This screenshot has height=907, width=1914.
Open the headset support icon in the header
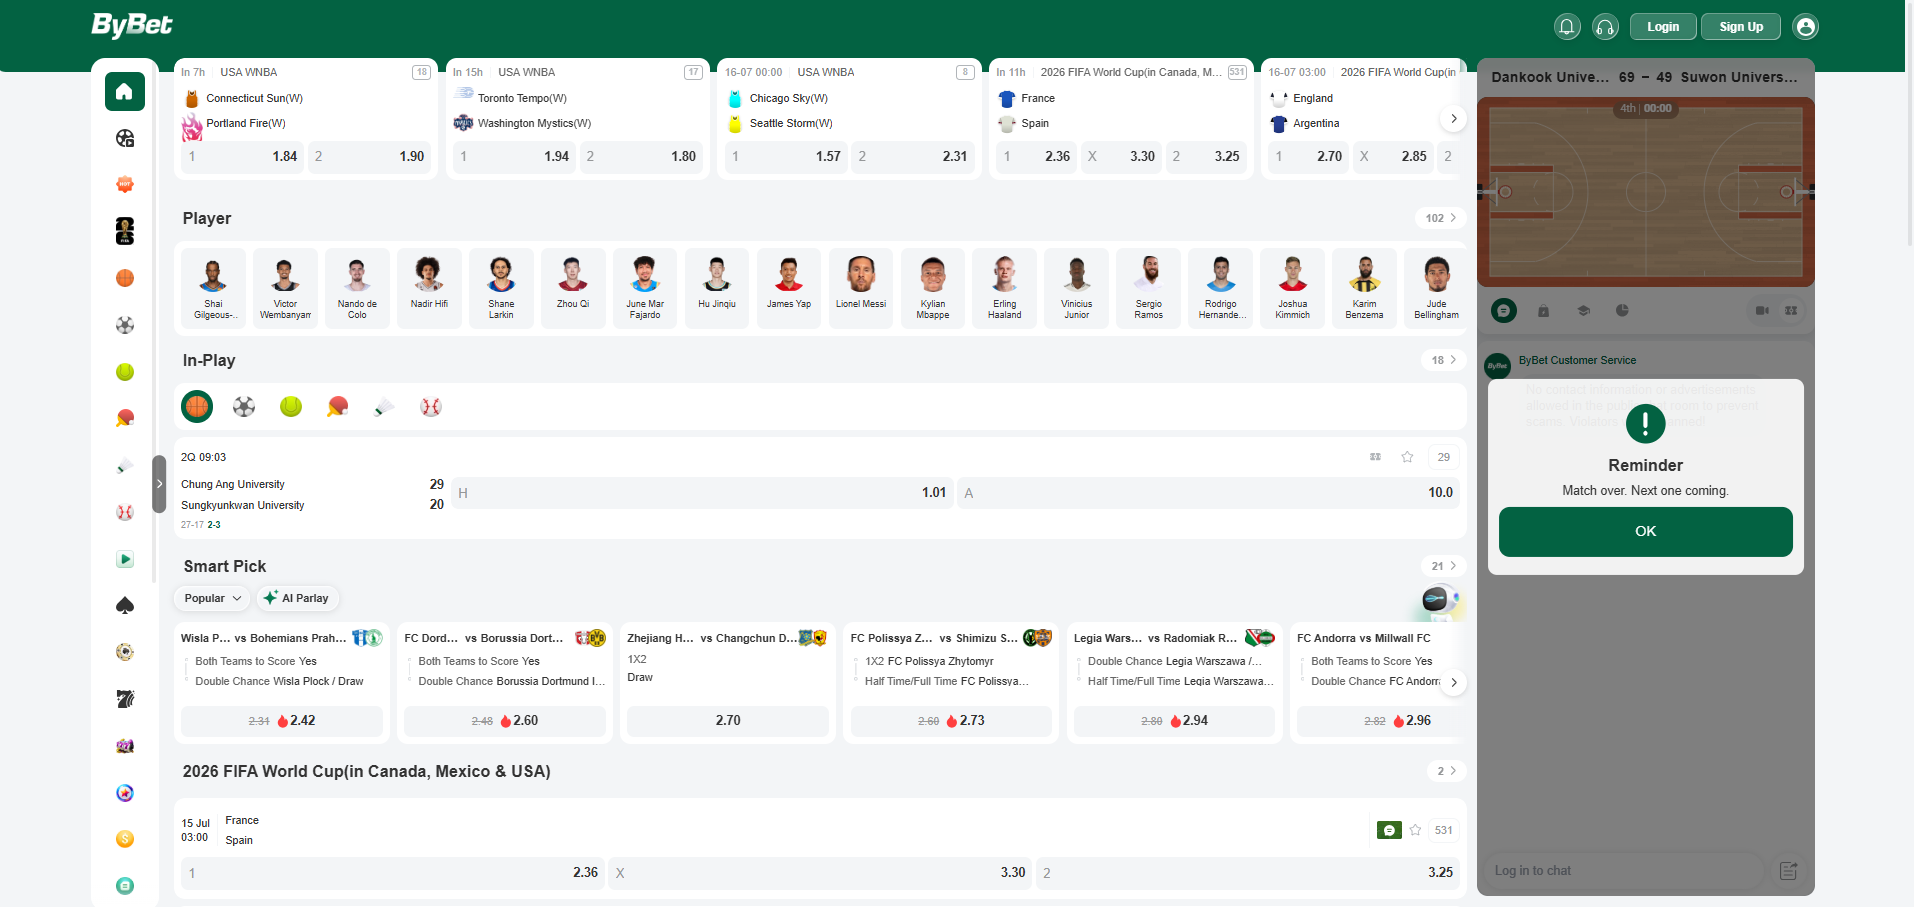click(1605, 27)
